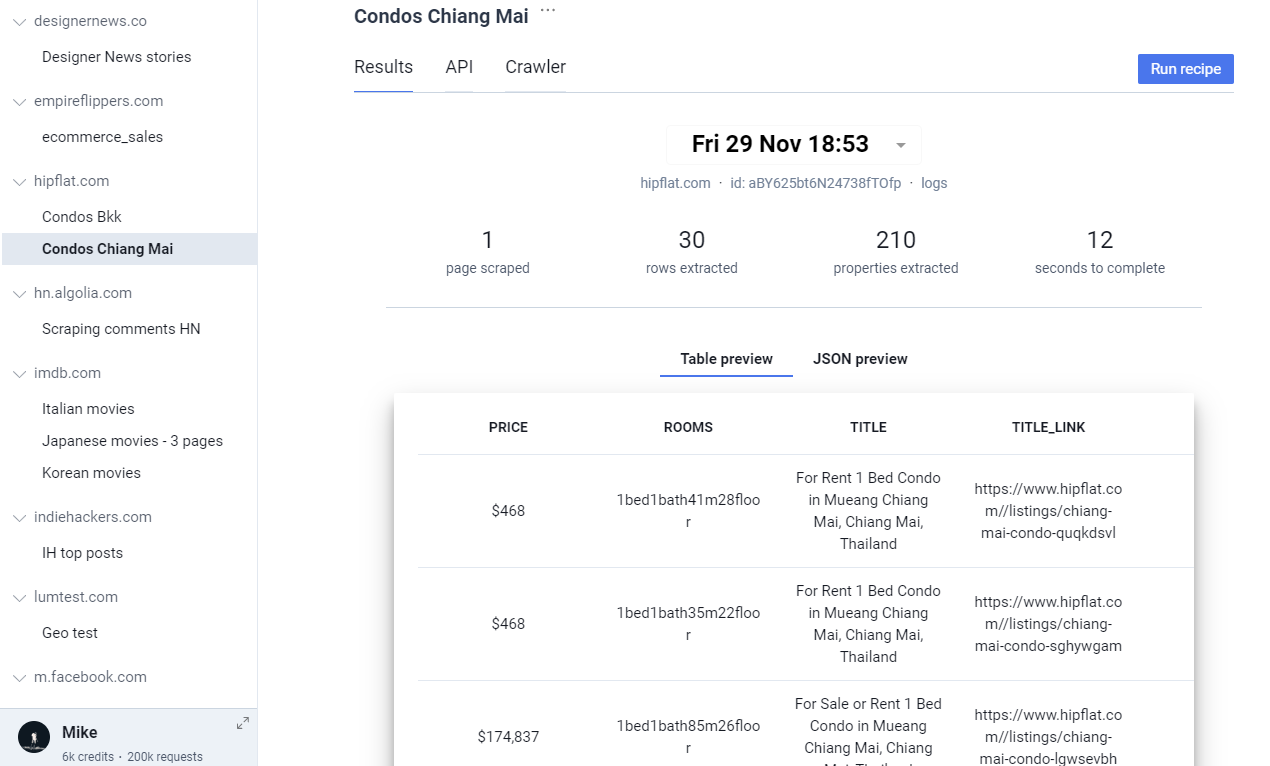Open the Condos Bkk recipe
1270x766 pixels.
pyautogui.click(x=82, y=217)
